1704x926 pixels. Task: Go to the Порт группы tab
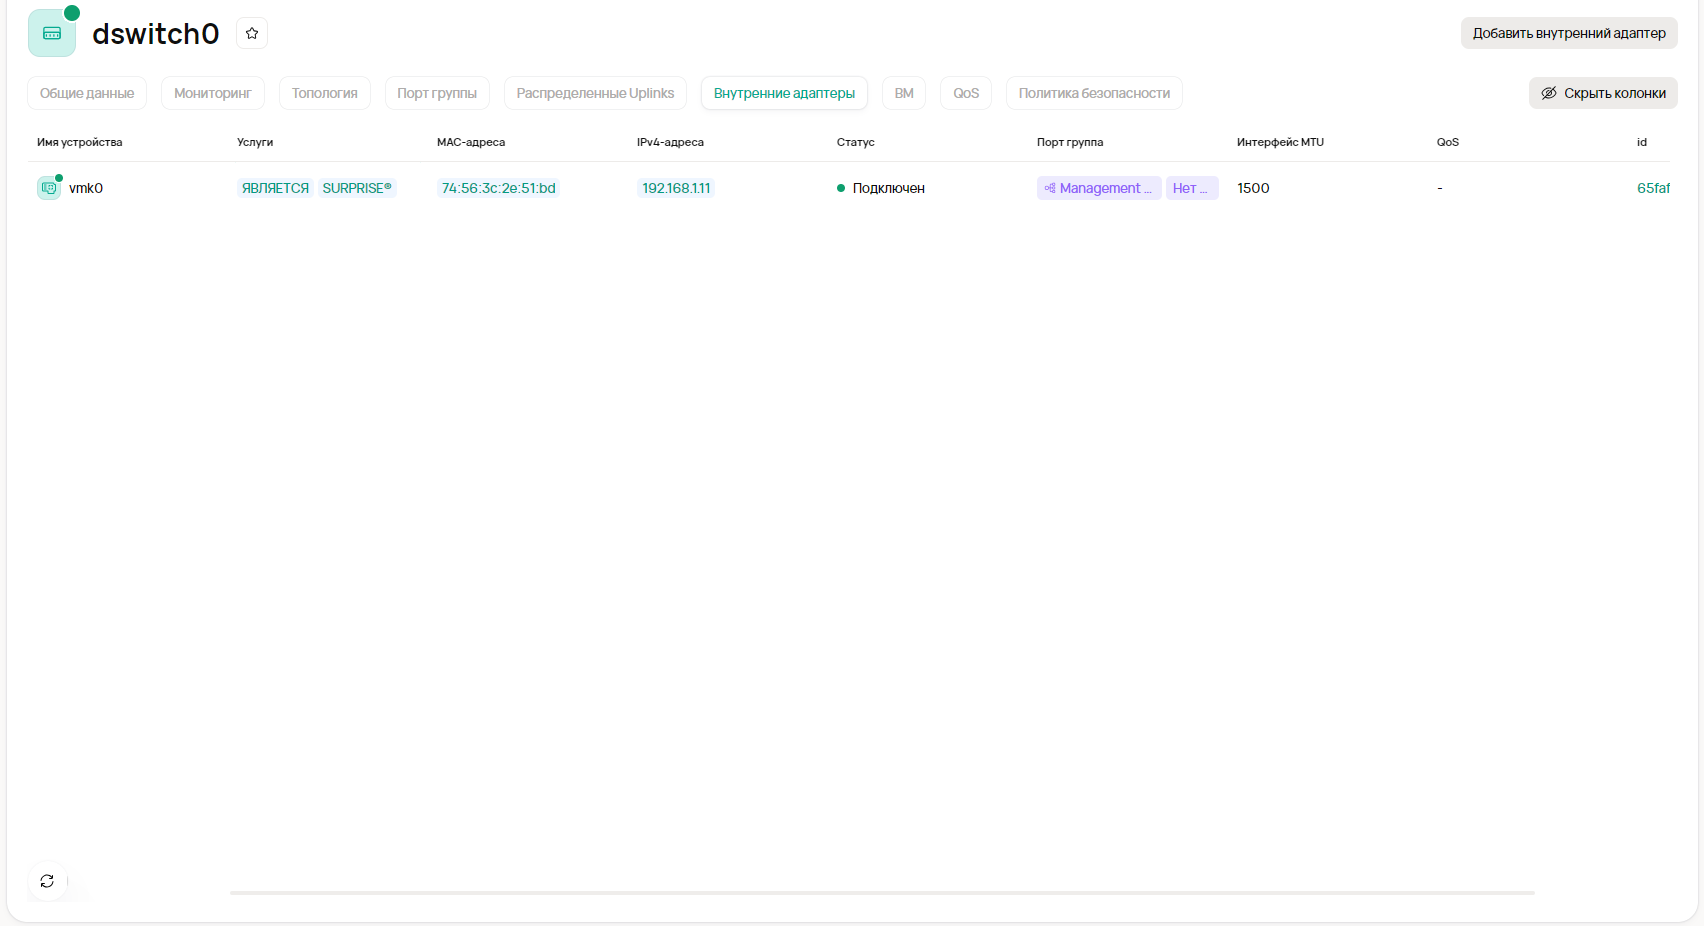point(437,93)
